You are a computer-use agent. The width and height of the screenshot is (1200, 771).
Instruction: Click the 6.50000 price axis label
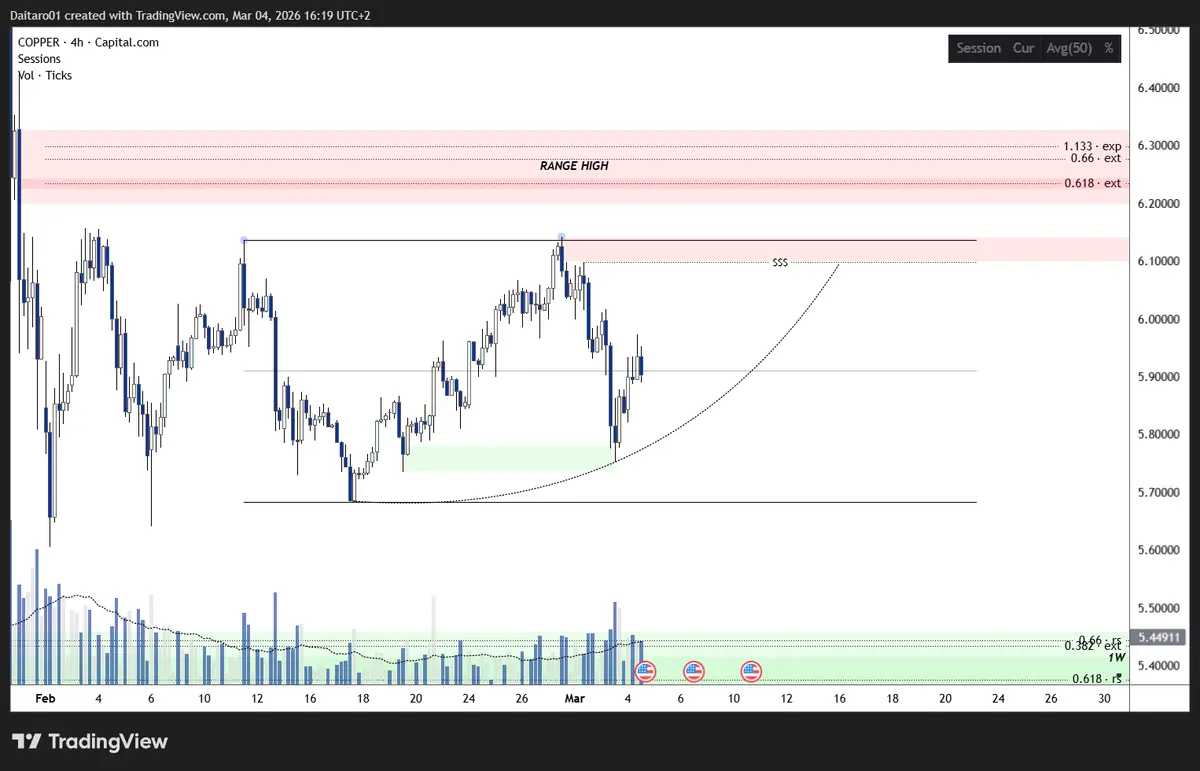click(x=1160, y=31)
